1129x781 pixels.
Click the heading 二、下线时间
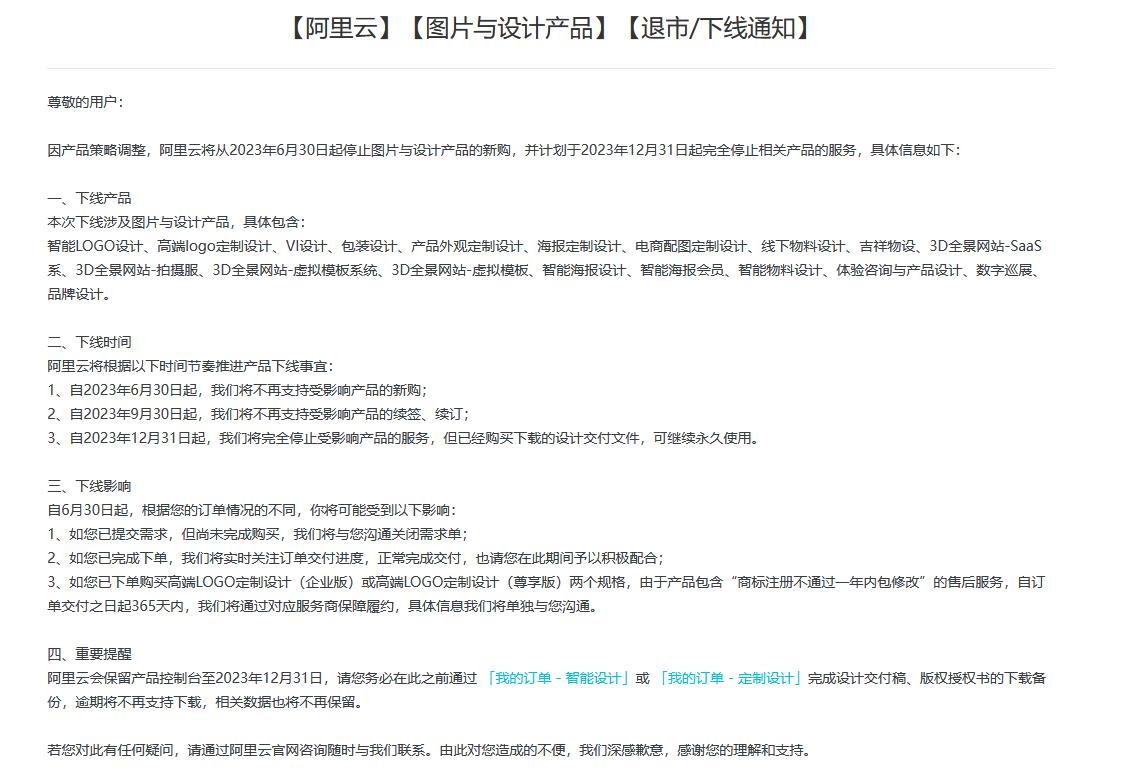click(89, 342)
